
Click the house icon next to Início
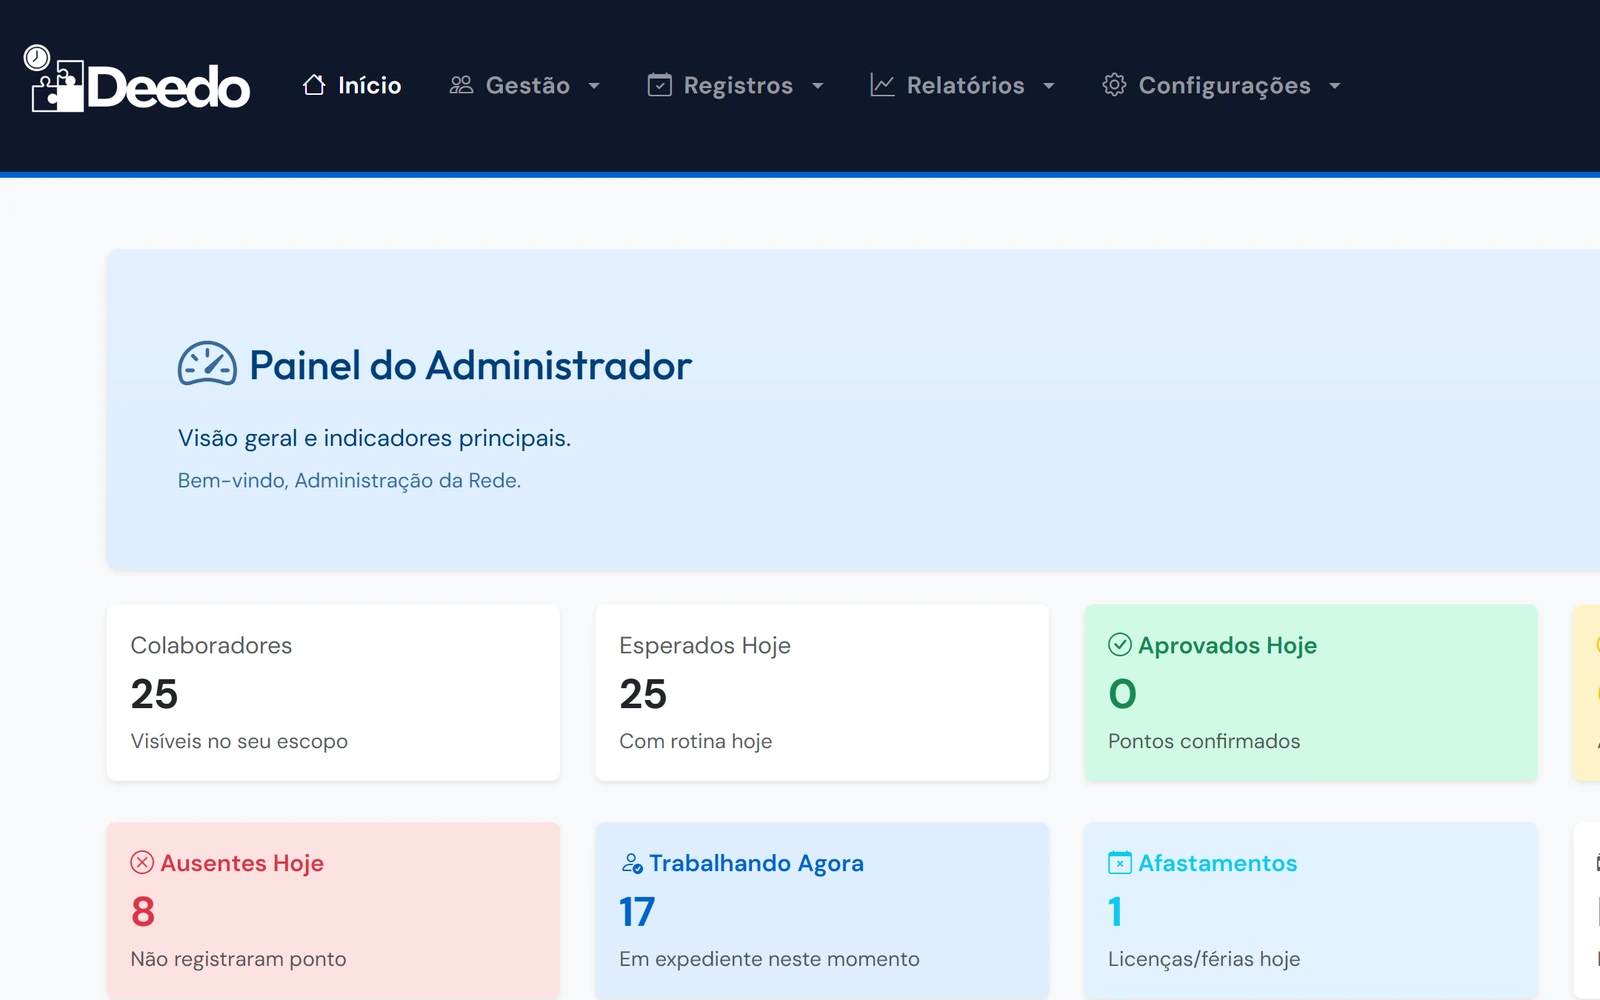314,85
